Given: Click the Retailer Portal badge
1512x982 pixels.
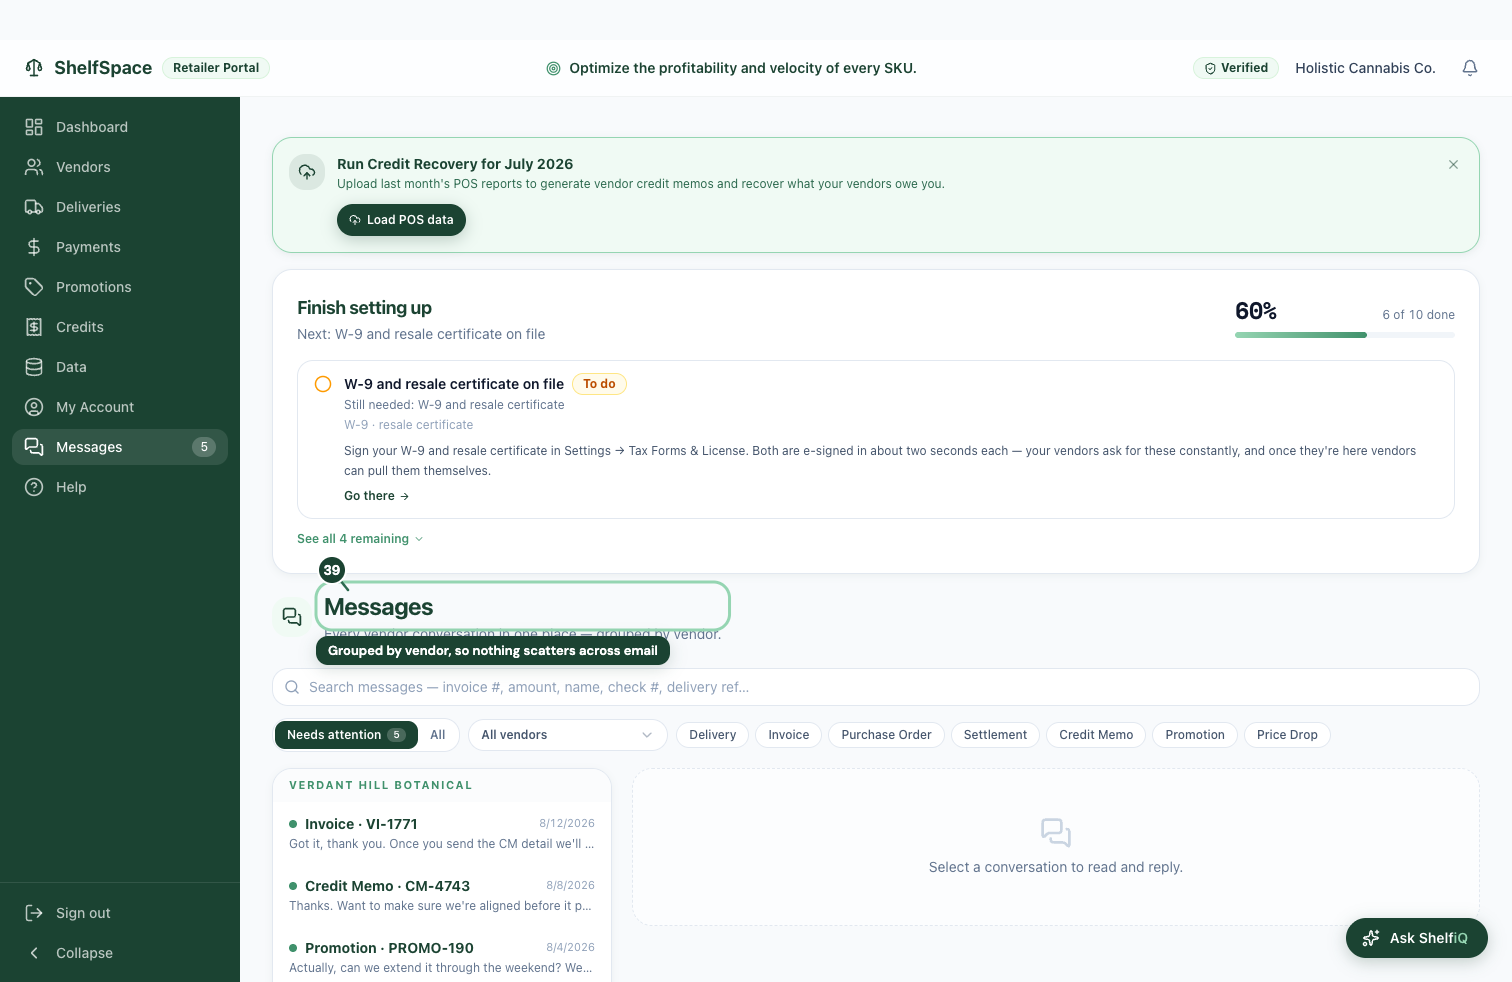Looking at the screenshot, I should 216,68.
